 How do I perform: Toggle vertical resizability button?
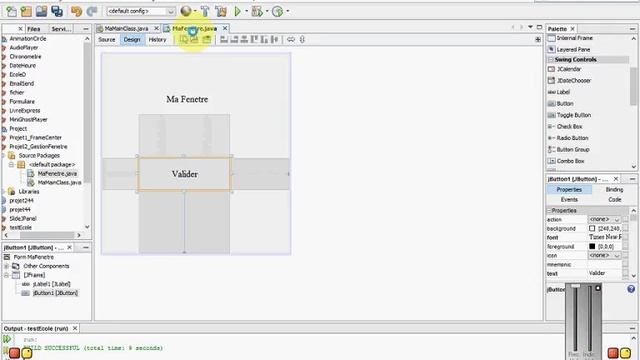click(302, 40)
